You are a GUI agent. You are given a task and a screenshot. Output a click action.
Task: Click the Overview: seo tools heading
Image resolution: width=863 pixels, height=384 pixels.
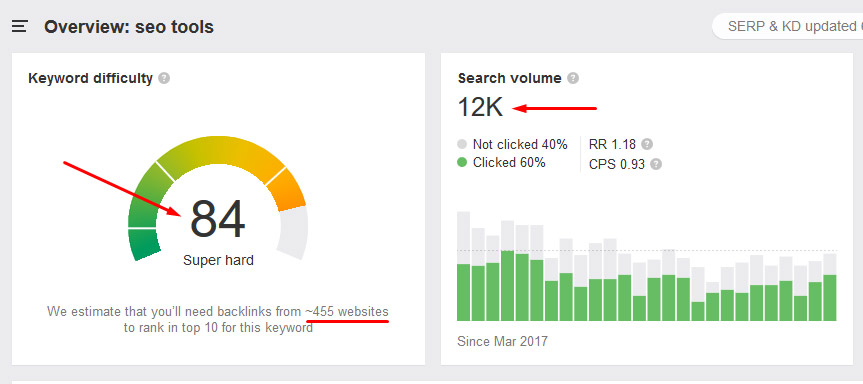129,26
